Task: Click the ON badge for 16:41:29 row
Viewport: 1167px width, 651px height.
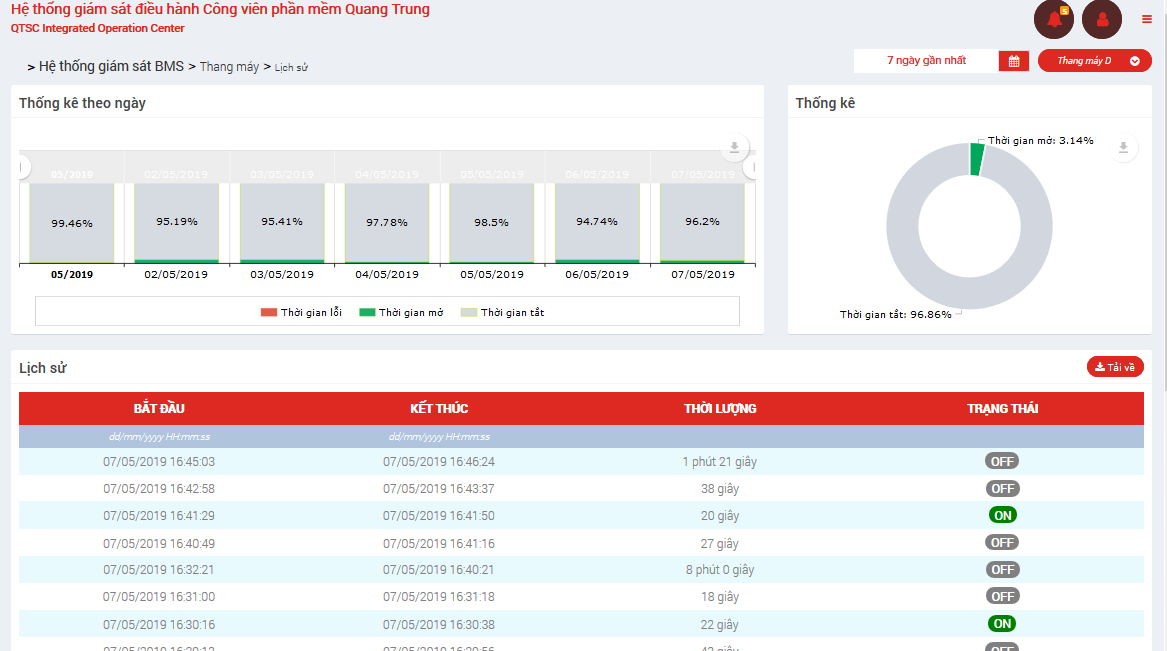Action: 1003,516
